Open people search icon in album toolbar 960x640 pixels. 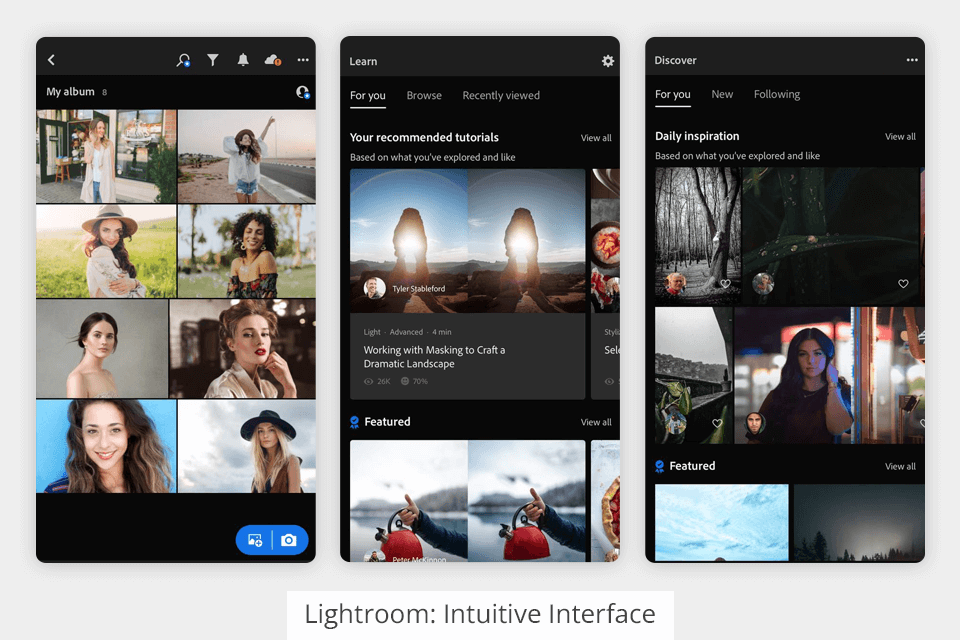pos(183,59)
